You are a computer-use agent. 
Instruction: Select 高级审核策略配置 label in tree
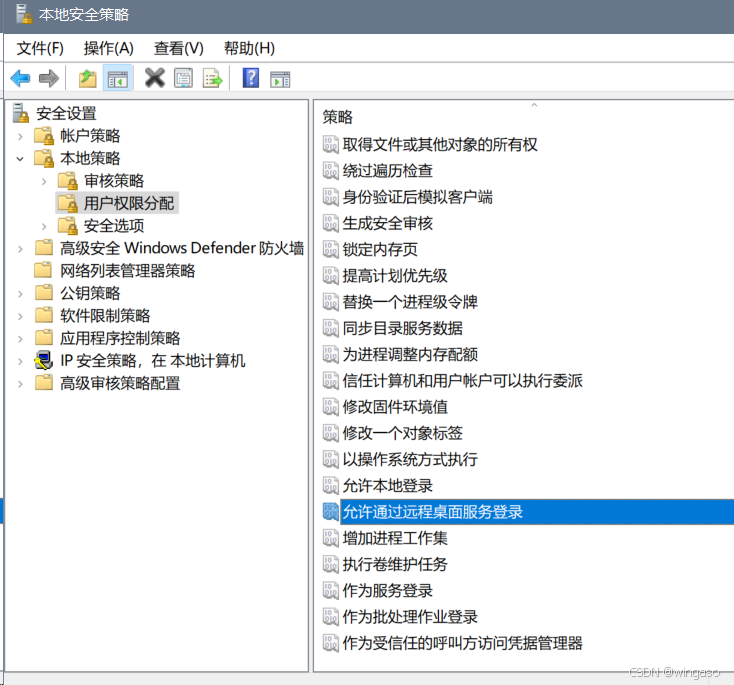(120, 383)
